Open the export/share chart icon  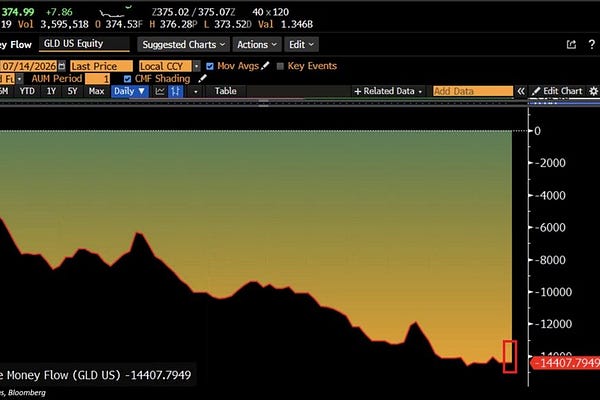[571, 44]
